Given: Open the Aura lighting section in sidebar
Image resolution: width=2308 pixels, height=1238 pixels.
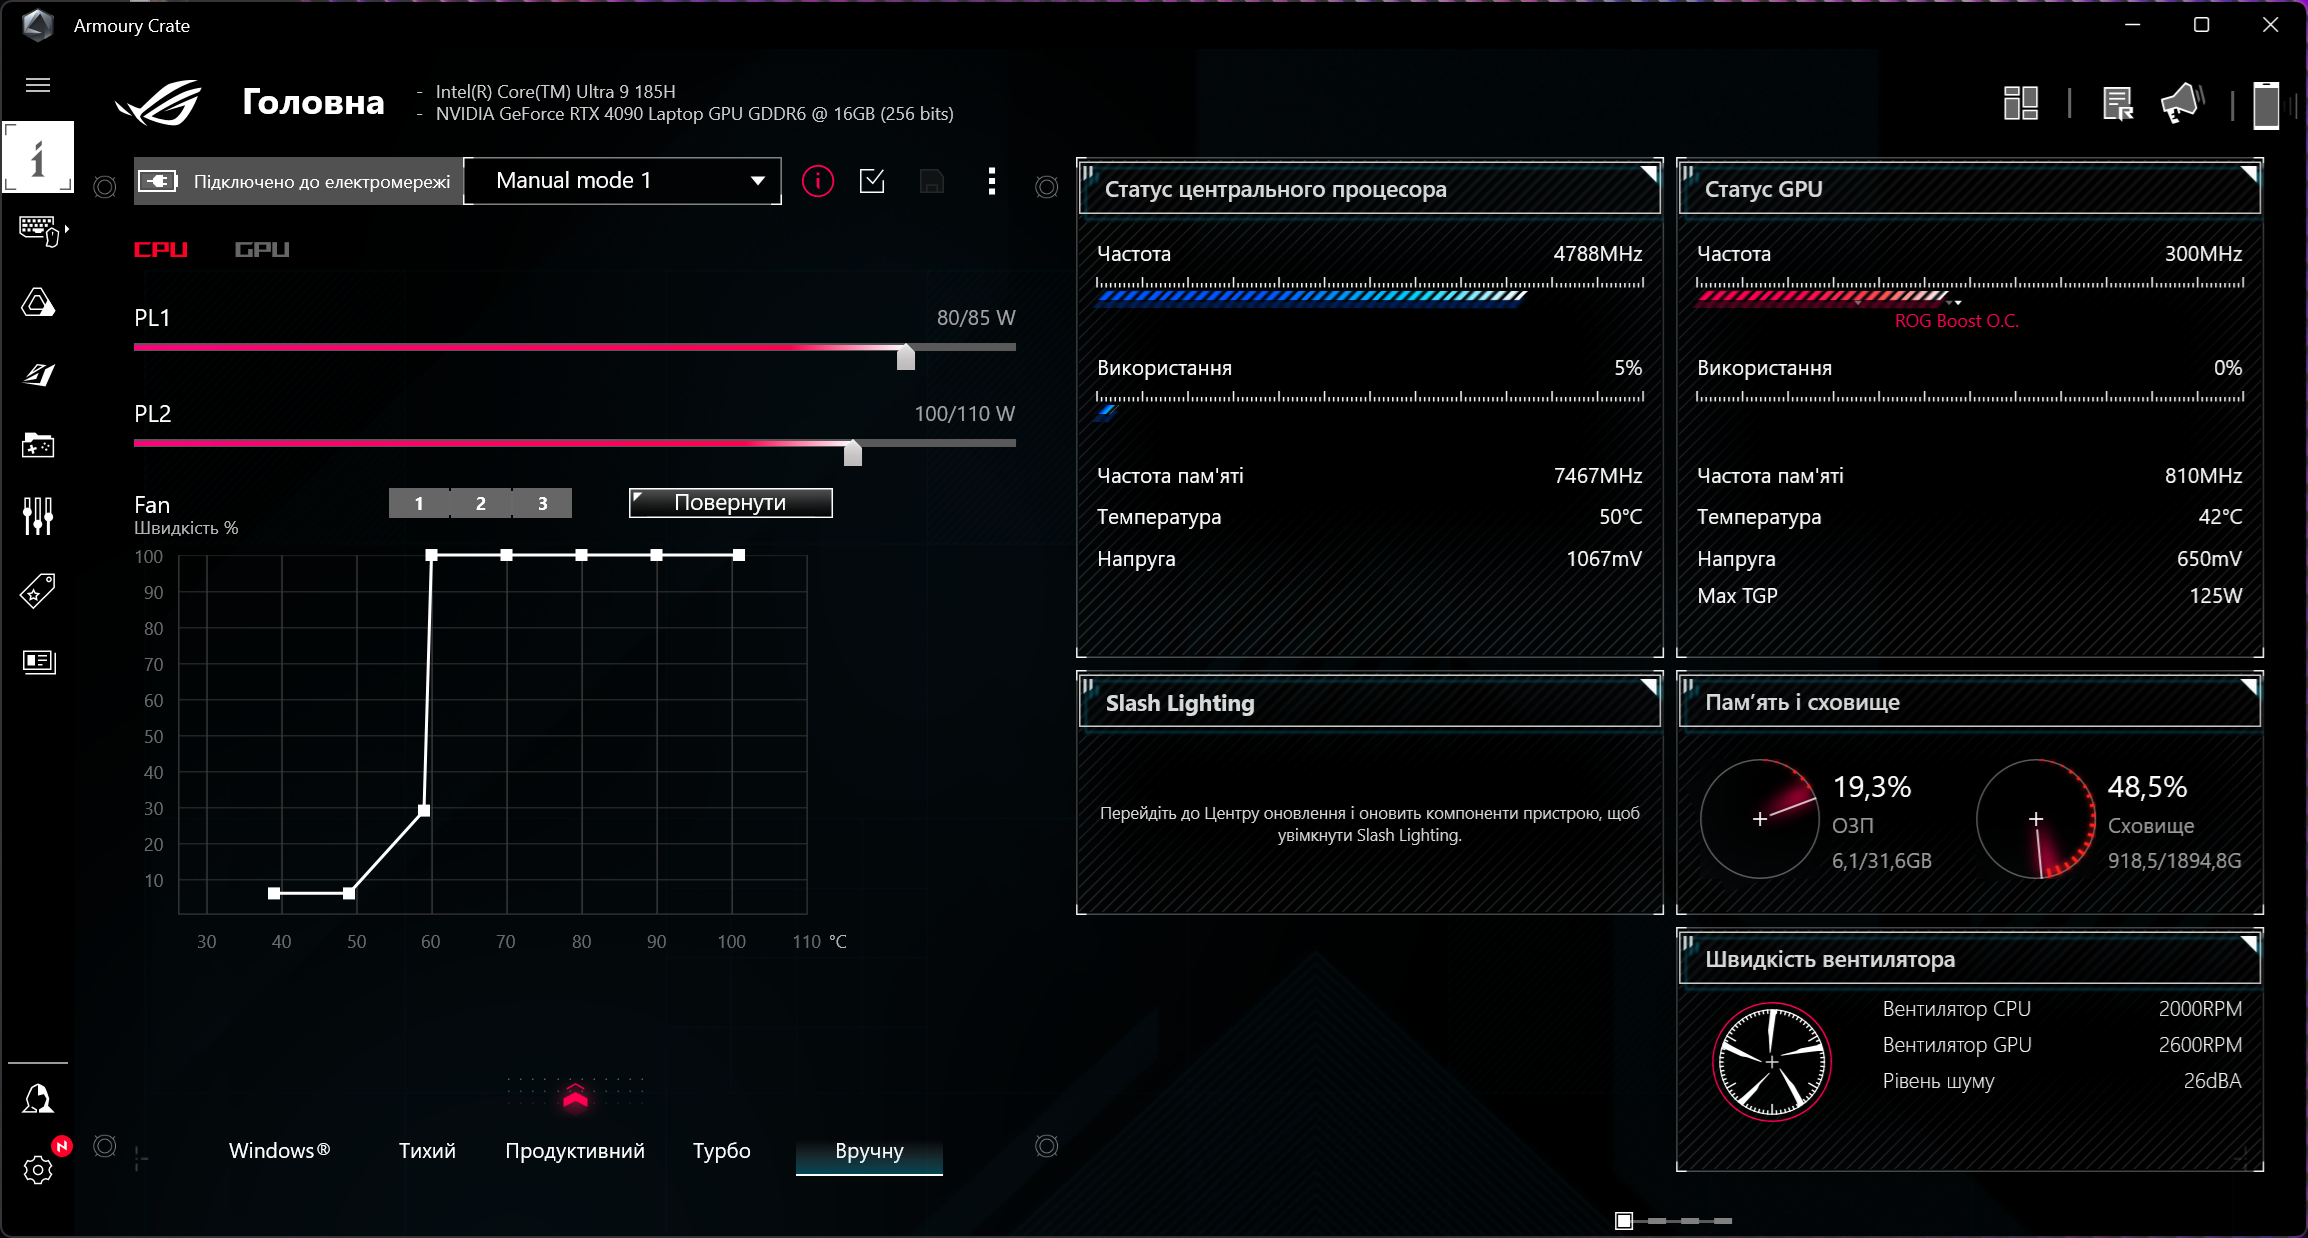Looking at the screenshot, I should pos(38,303).
